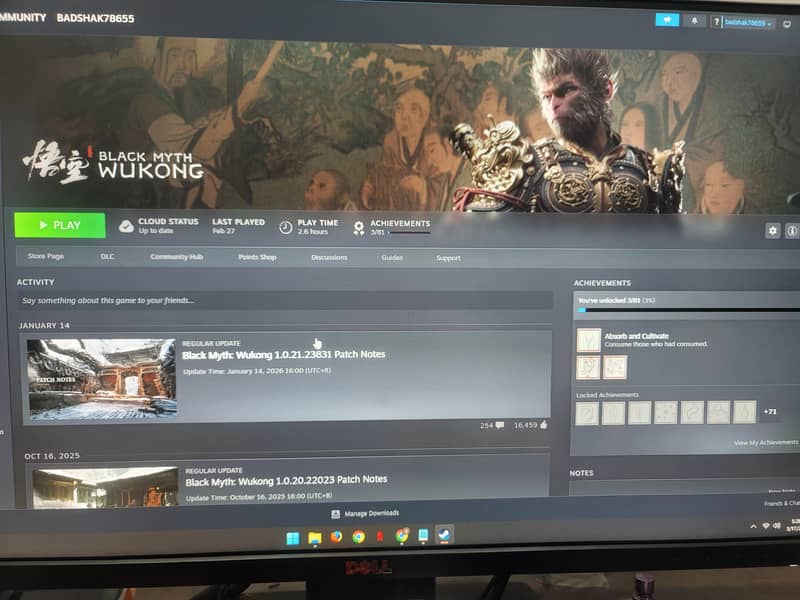This screenshot has width=800, height=600.
Task: Click the Play Time clock icon
Action: tap(286, 227)
